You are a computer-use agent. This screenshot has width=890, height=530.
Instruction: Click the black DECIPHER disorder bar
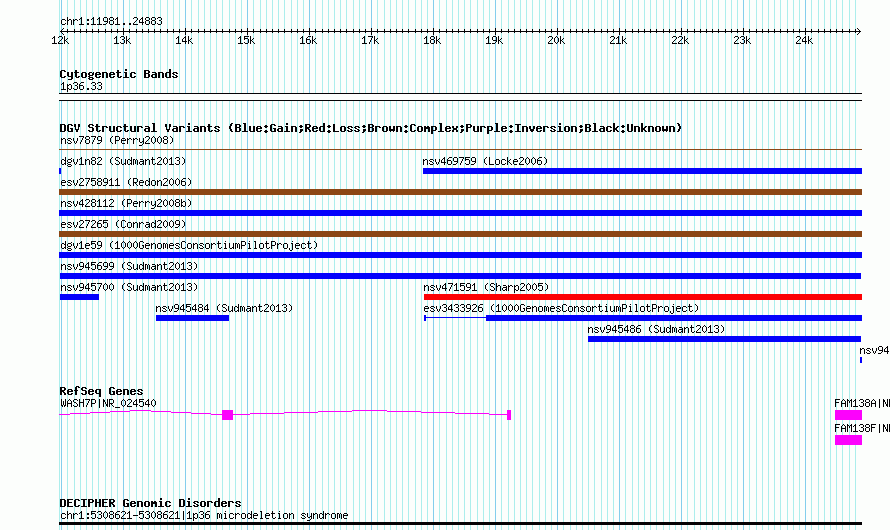tap(460, 524)
